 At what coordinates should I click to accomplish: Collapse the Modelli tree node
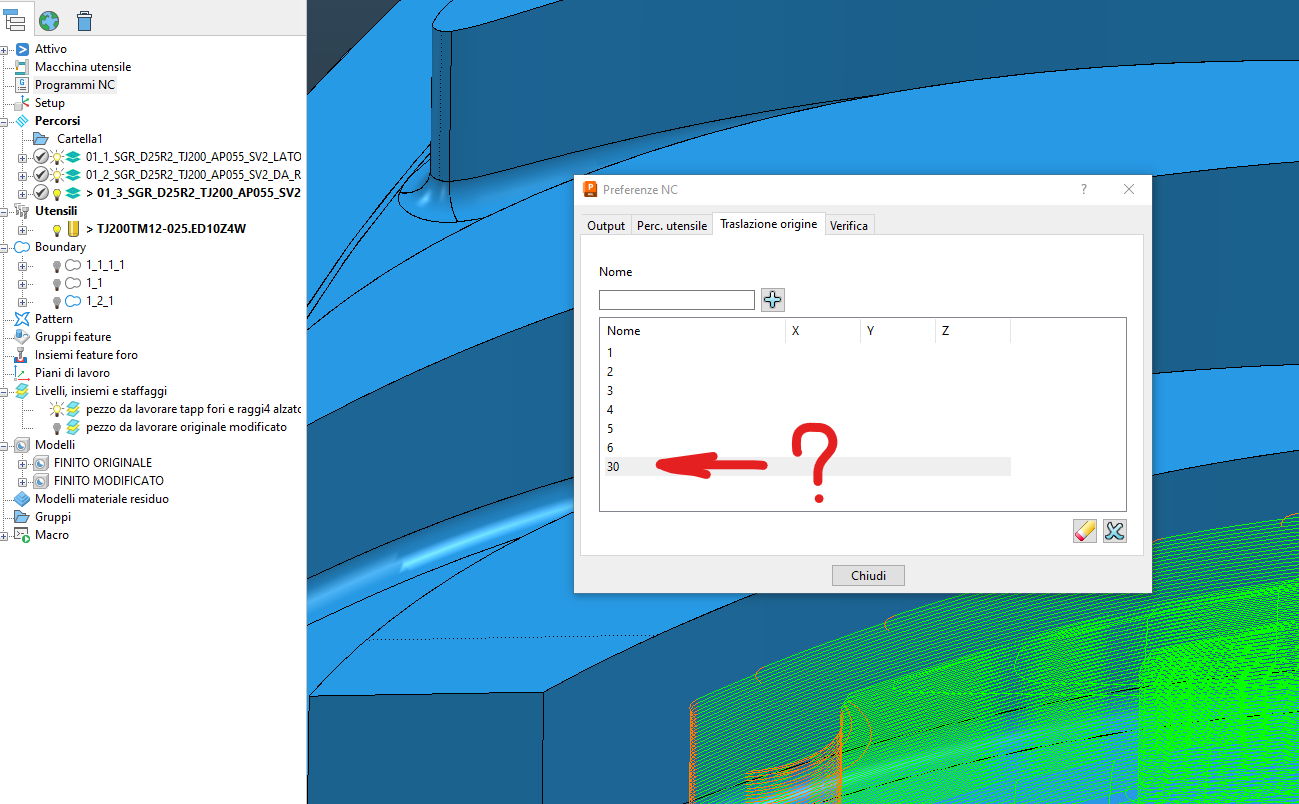[x=5, y=445]
